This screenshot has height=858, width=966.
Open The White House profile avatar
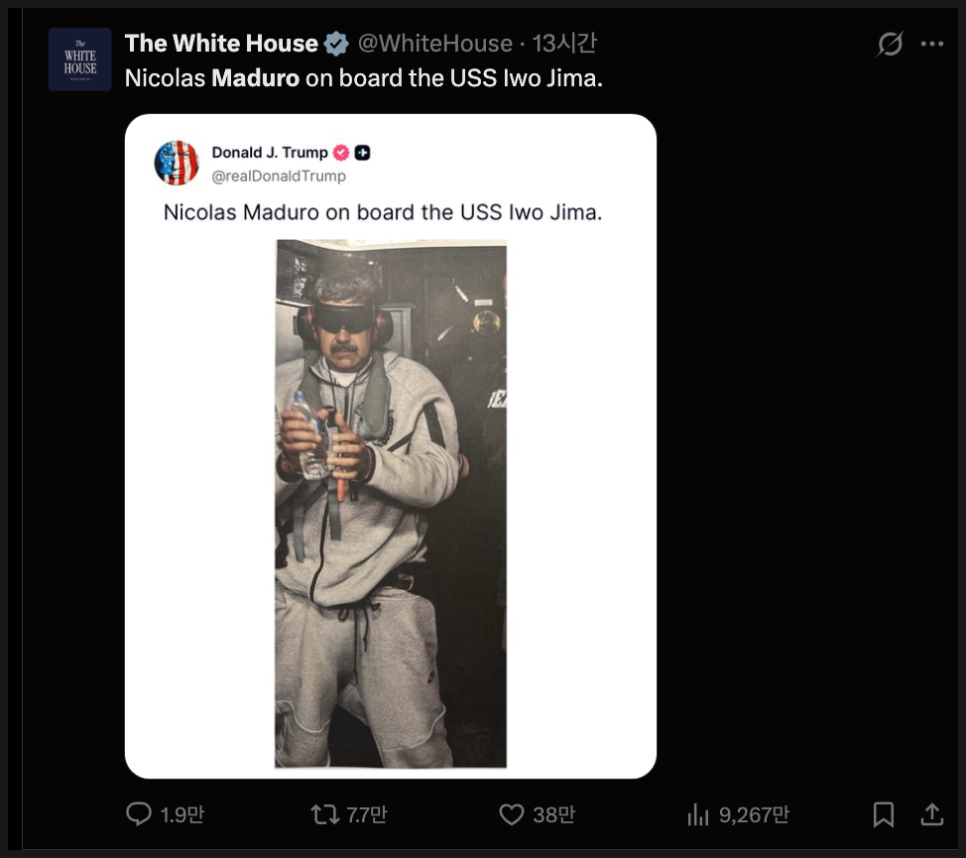80,60
